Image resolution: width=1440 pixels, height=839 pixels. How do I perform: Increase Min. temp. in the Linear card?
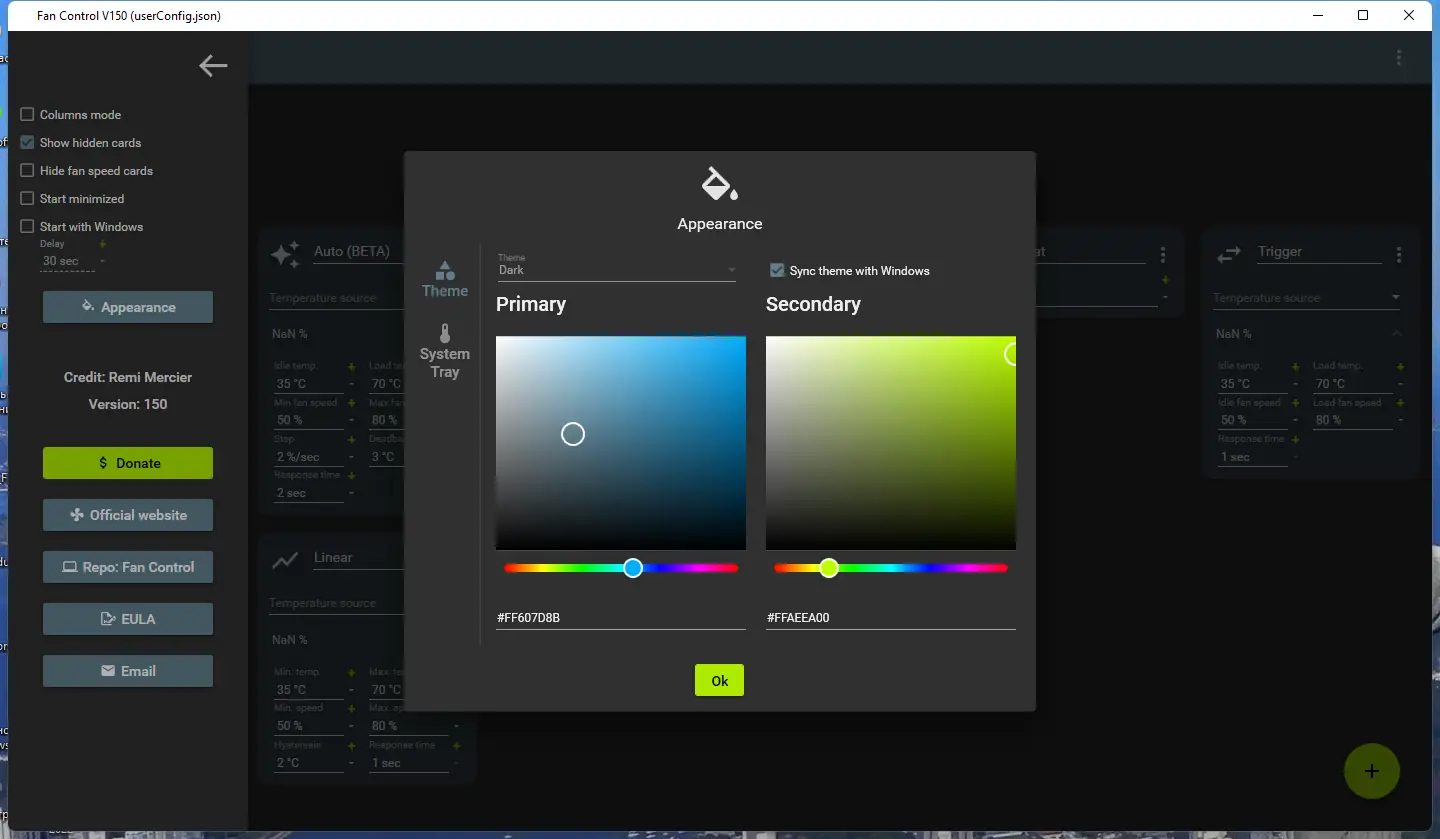pos(351,673)
